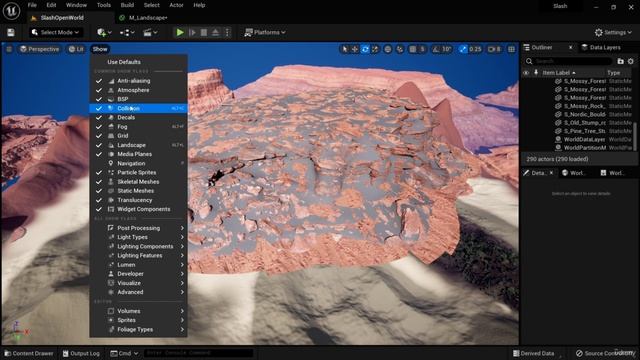
Task: Sort Outliner by Item Label header
Action: pos(559,73)
